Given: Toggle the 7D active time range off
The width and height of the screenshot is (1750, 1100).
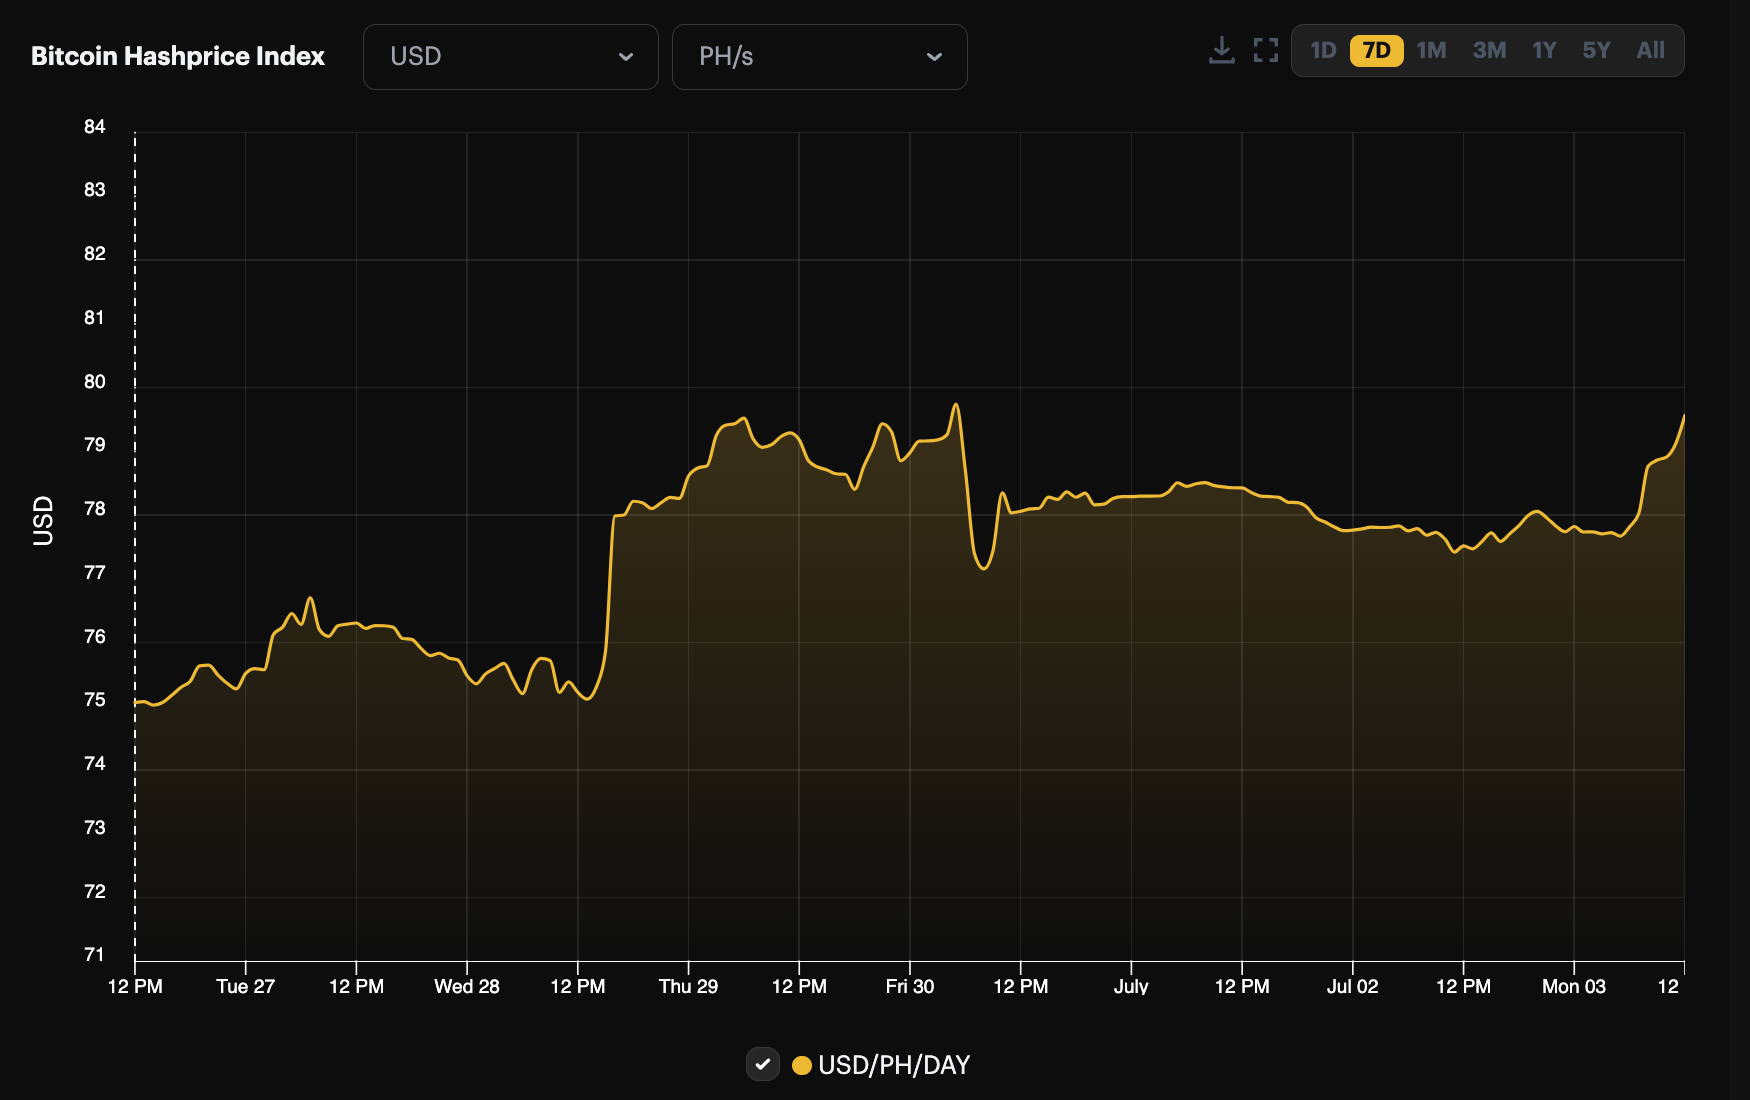Looking at the screenshot, I should click(x=1377, y=51).
